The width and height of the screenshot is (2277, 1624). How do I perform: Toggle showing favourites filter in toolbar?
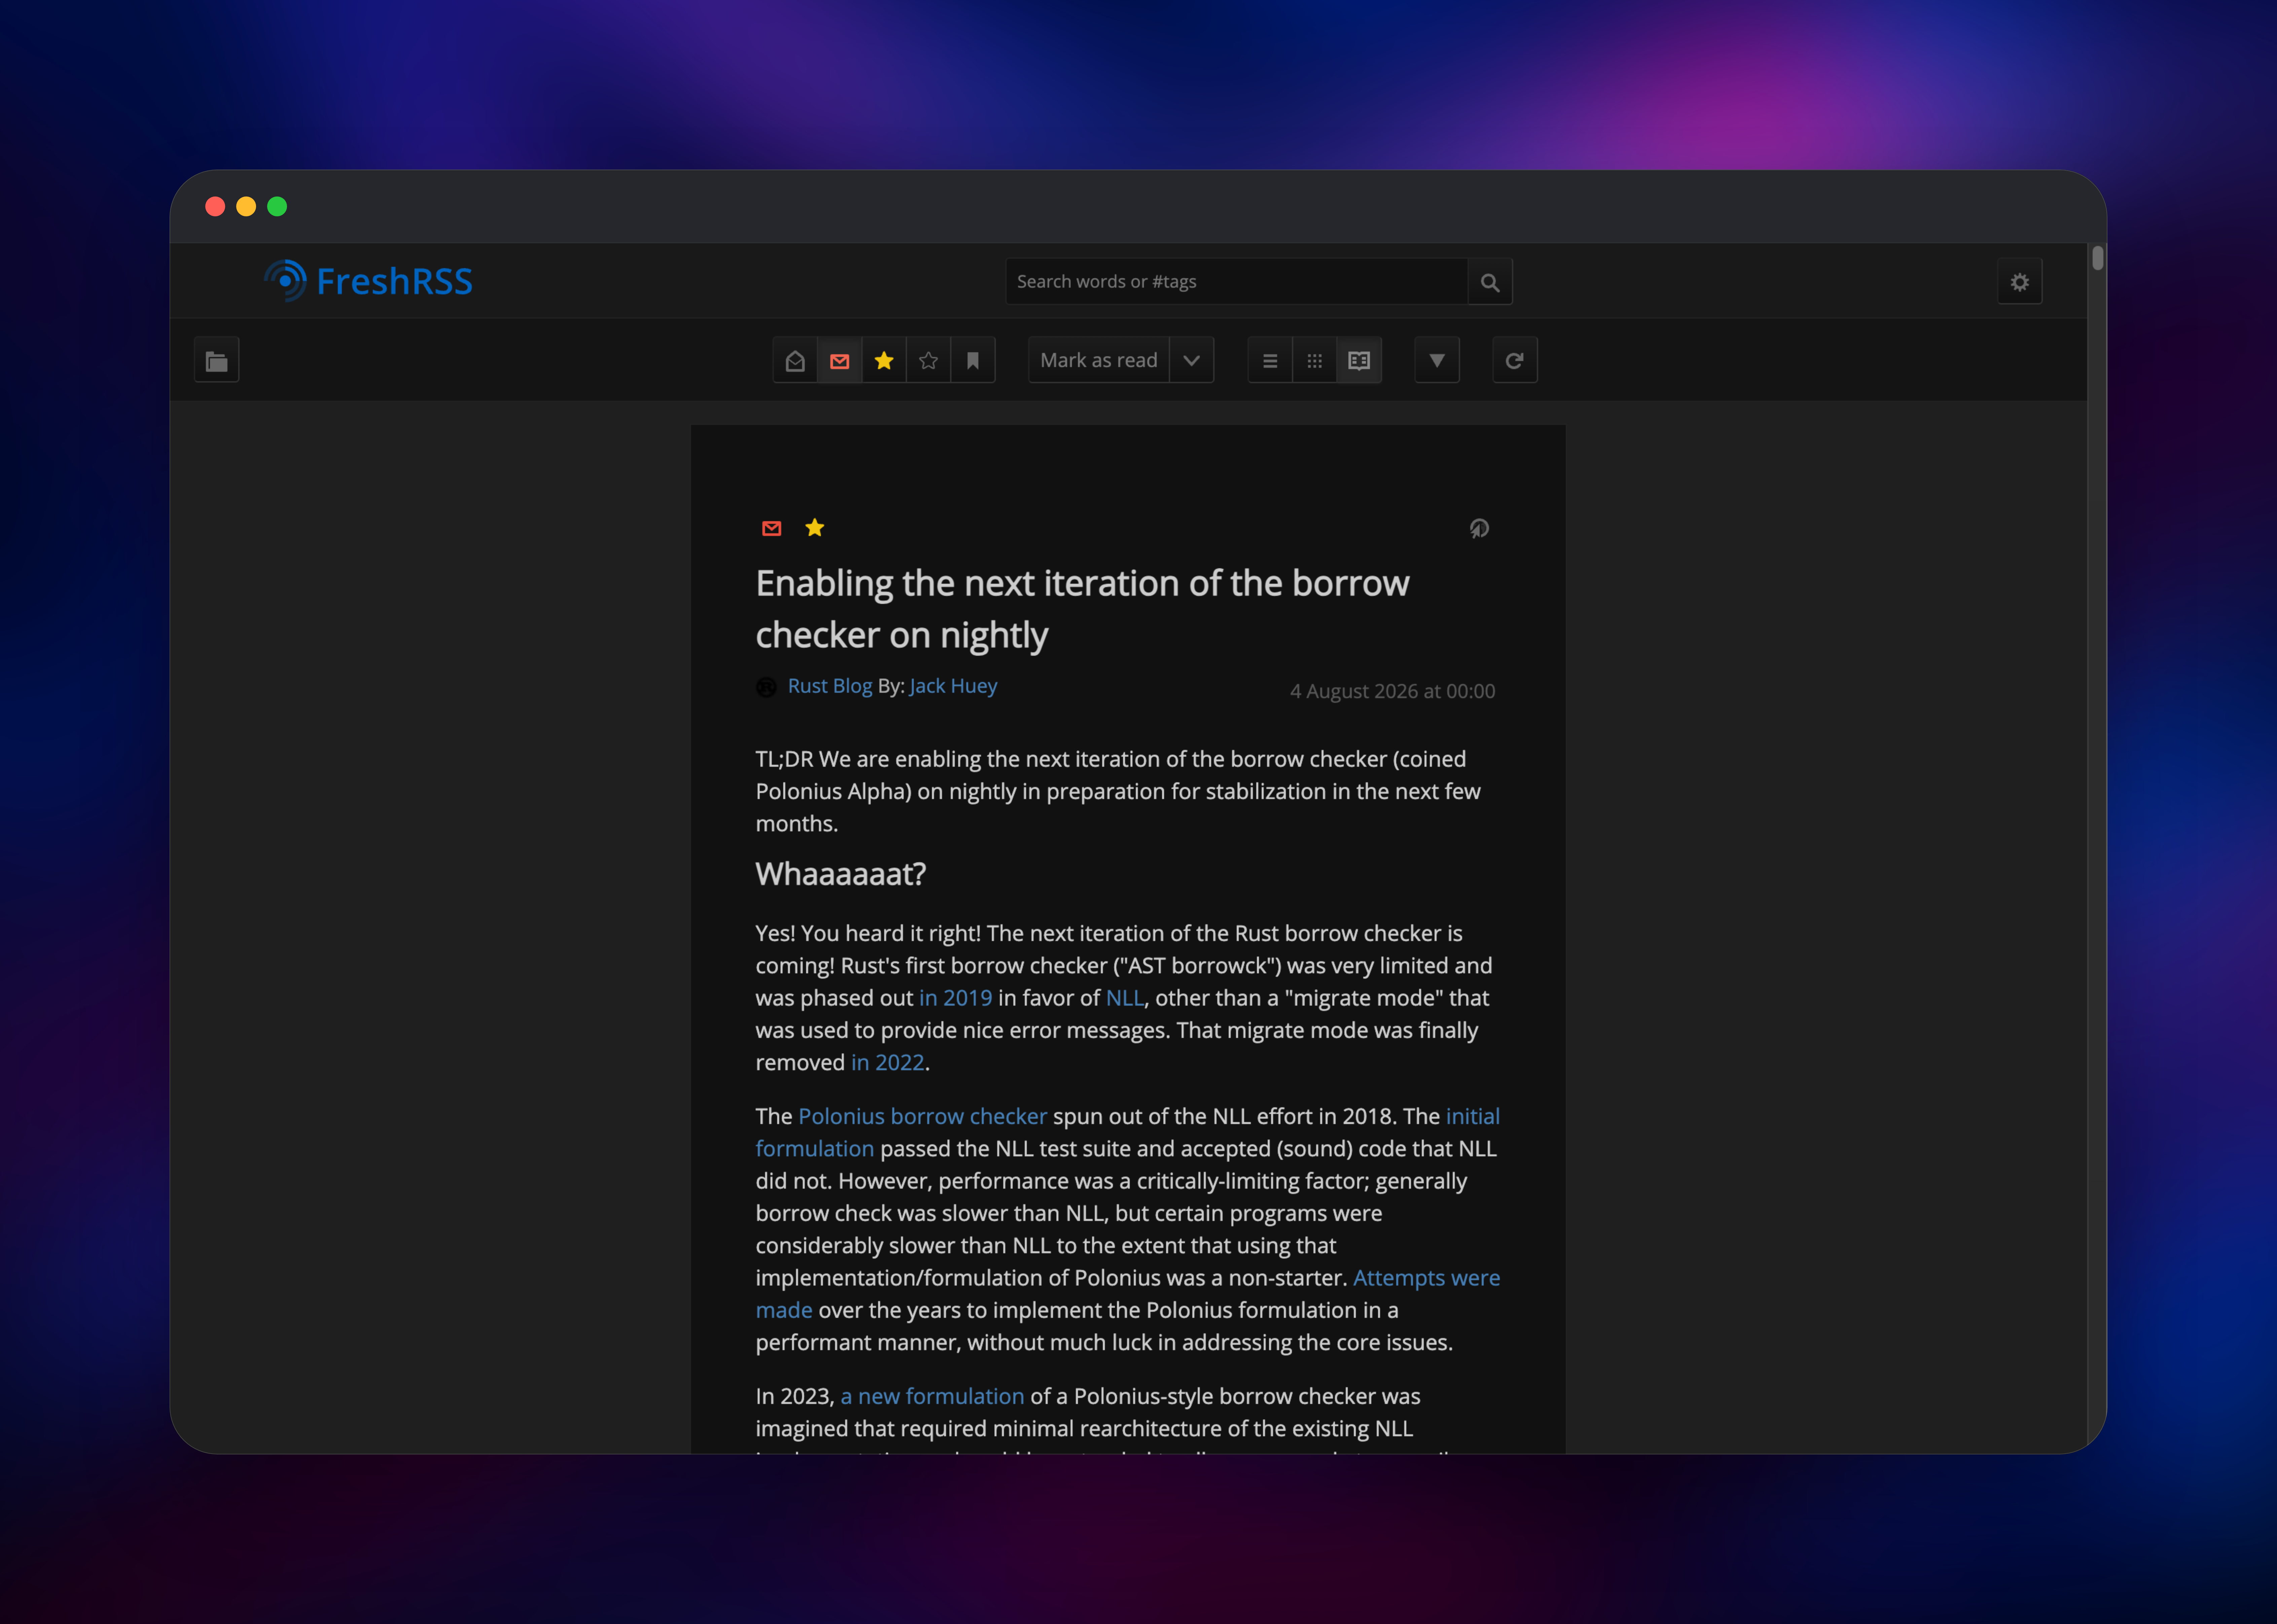click(884, 360)
